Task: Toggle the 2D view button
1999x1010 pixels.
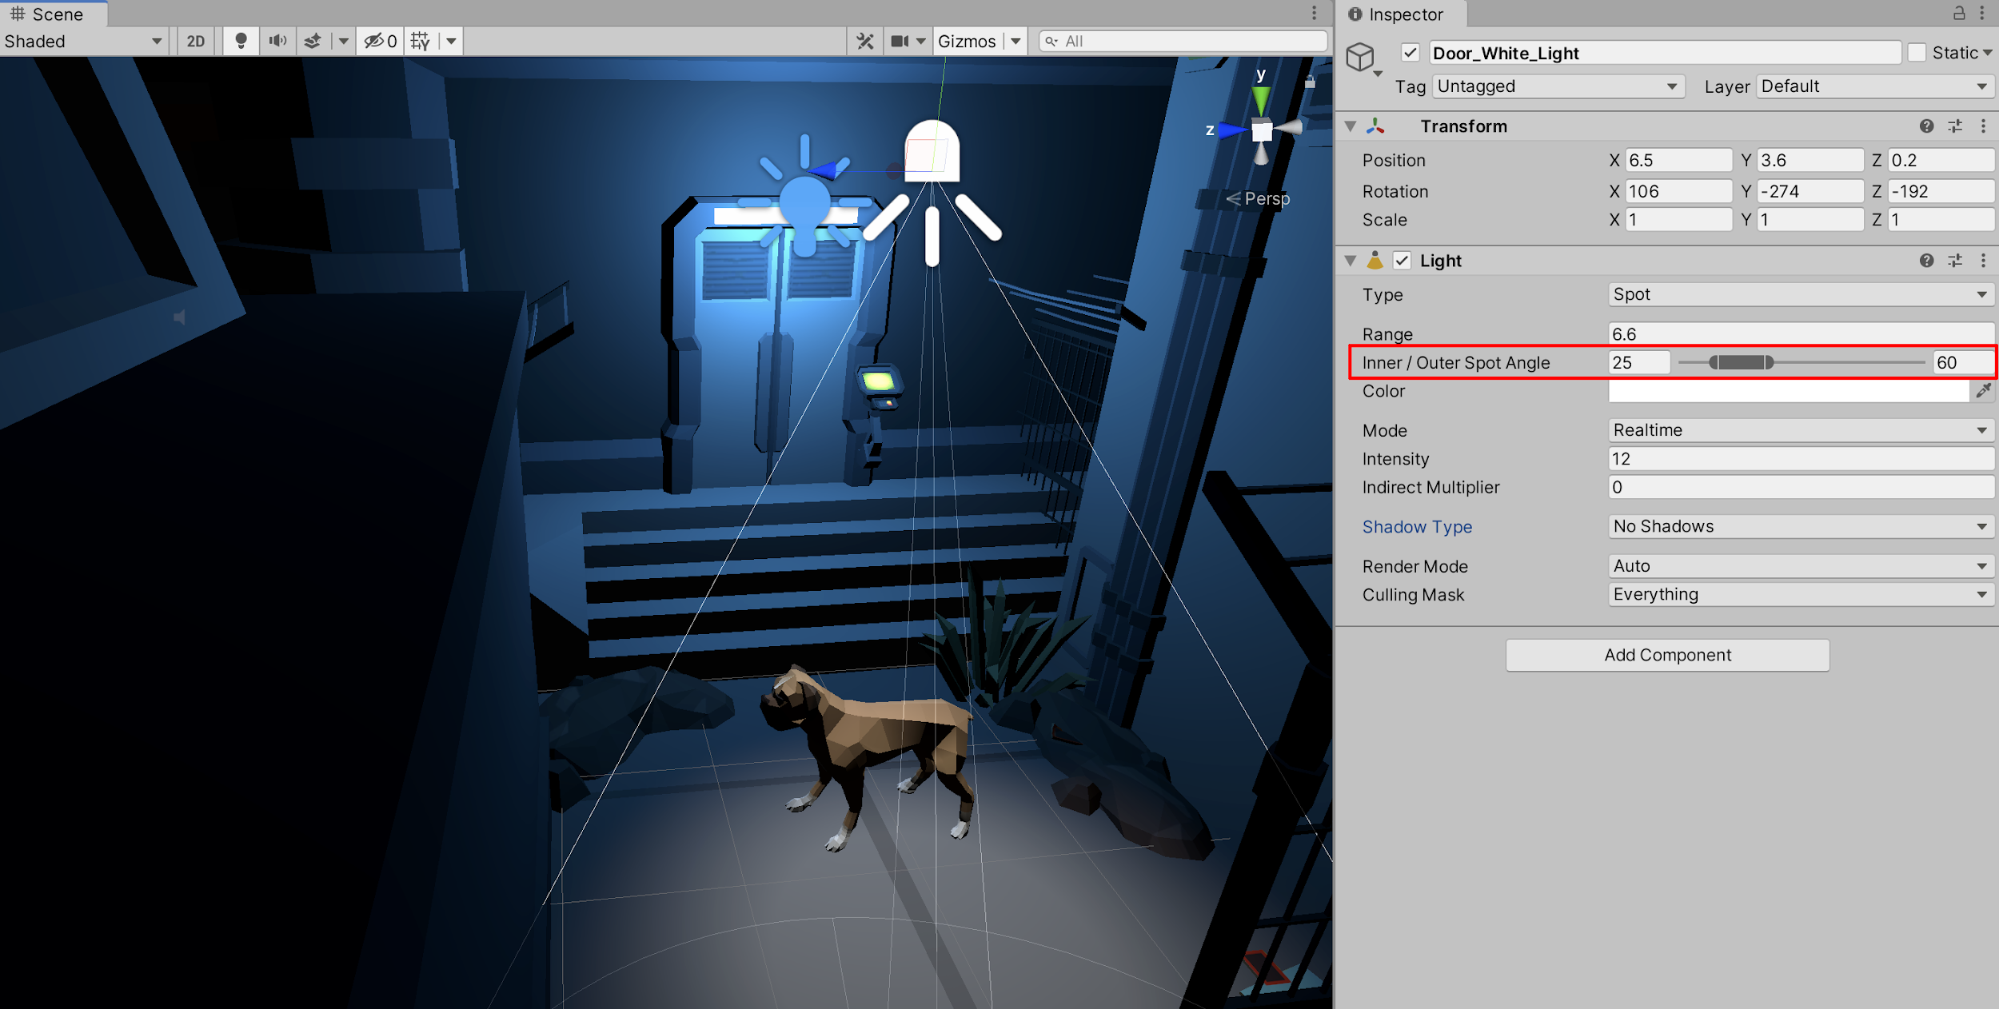Action: 196,41
